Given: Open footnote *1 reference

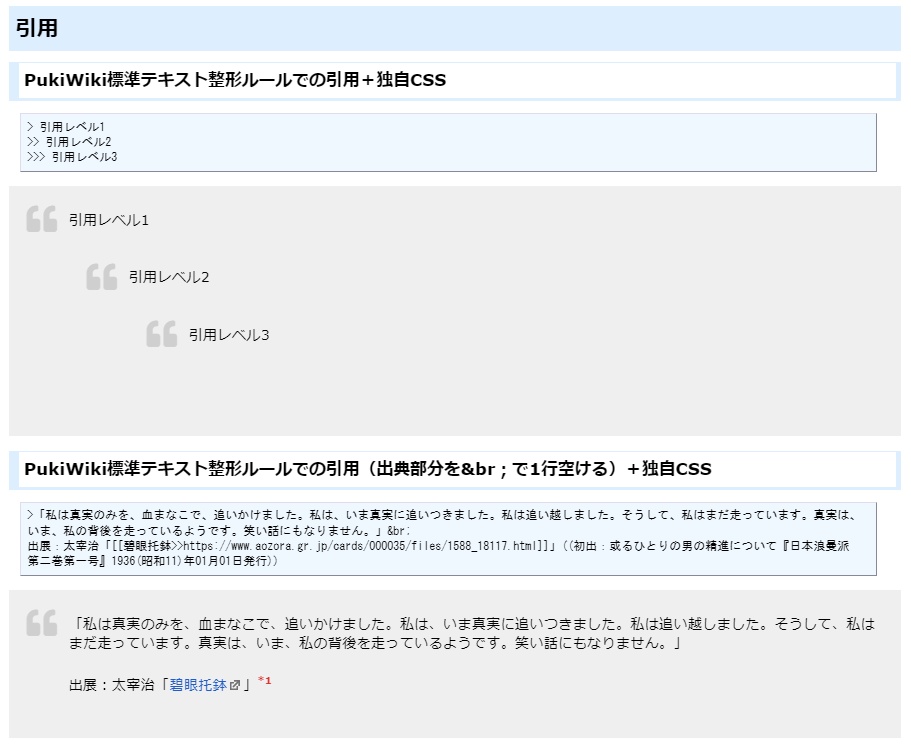Looking at the screenshot, I should [x=263, y=682].
